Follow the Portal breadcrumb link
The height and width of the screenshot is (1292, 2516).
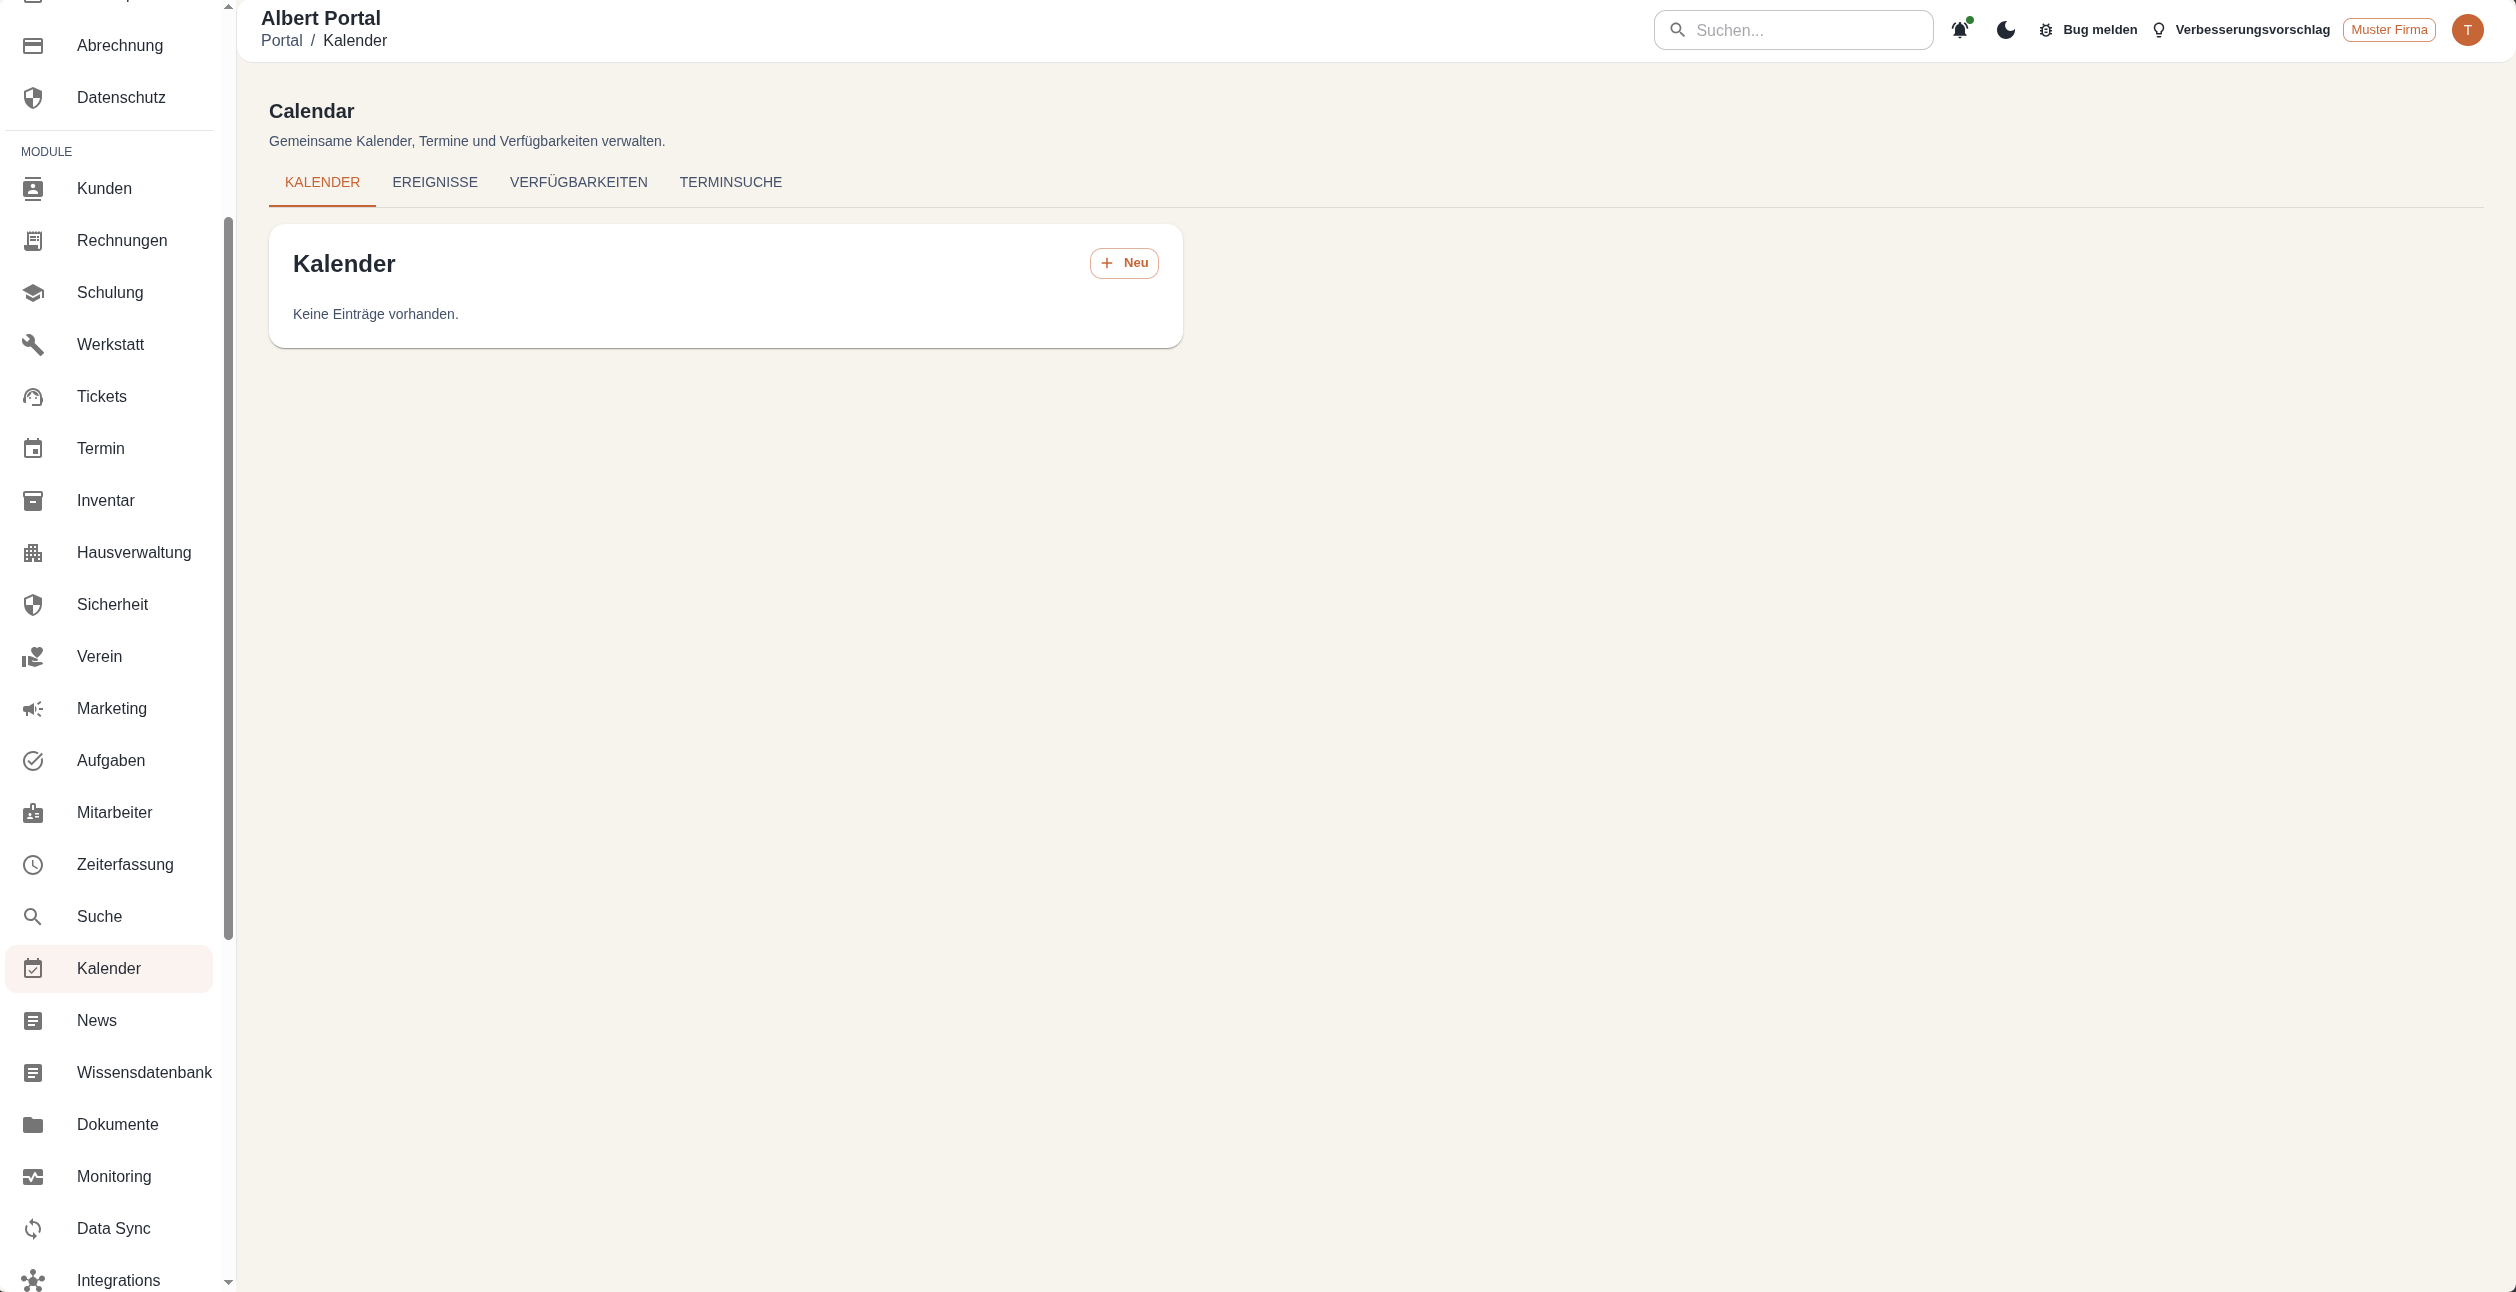[x=281, y=41]
